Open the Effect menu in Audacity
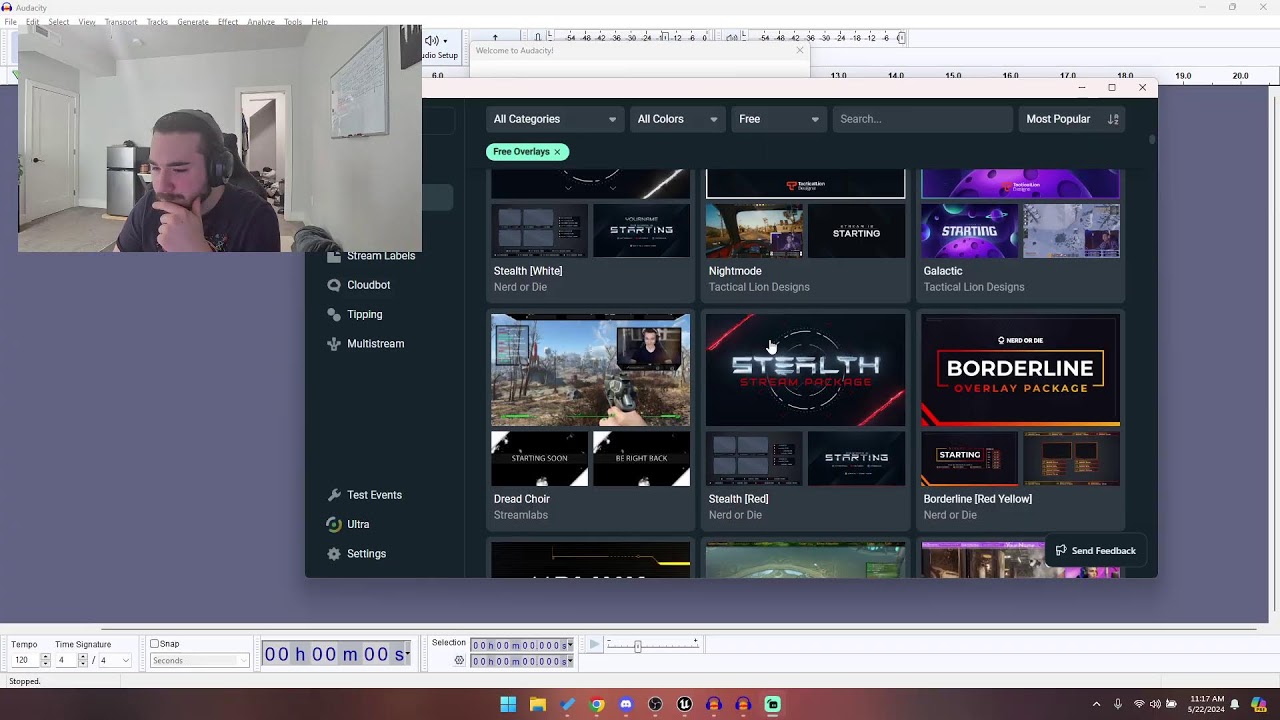1280x720 pixels. point(228,22)
